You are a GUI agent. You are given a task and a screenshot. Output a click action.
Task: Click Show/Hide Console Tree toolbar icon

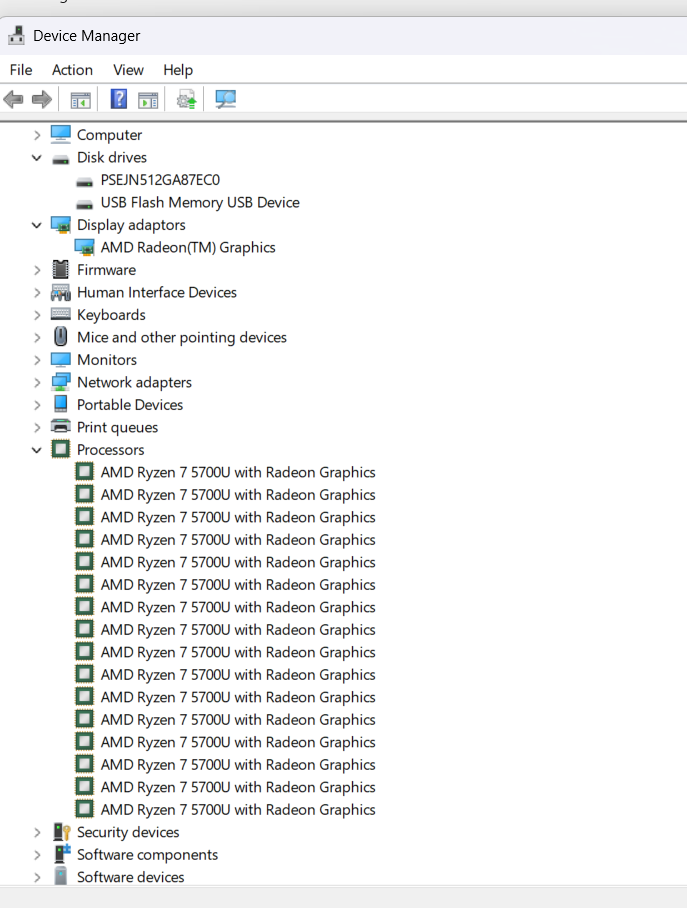click(81, 101)
